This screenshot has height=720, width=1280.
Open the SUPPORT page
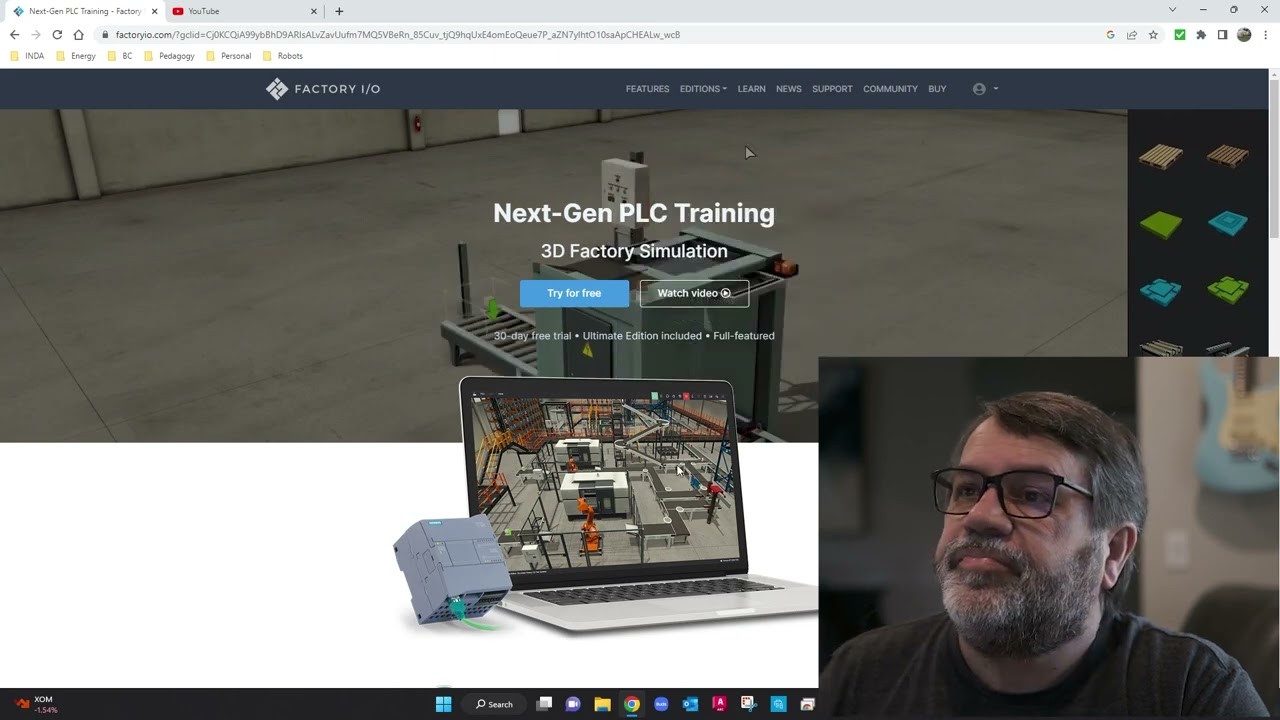(x=832, y=89)
